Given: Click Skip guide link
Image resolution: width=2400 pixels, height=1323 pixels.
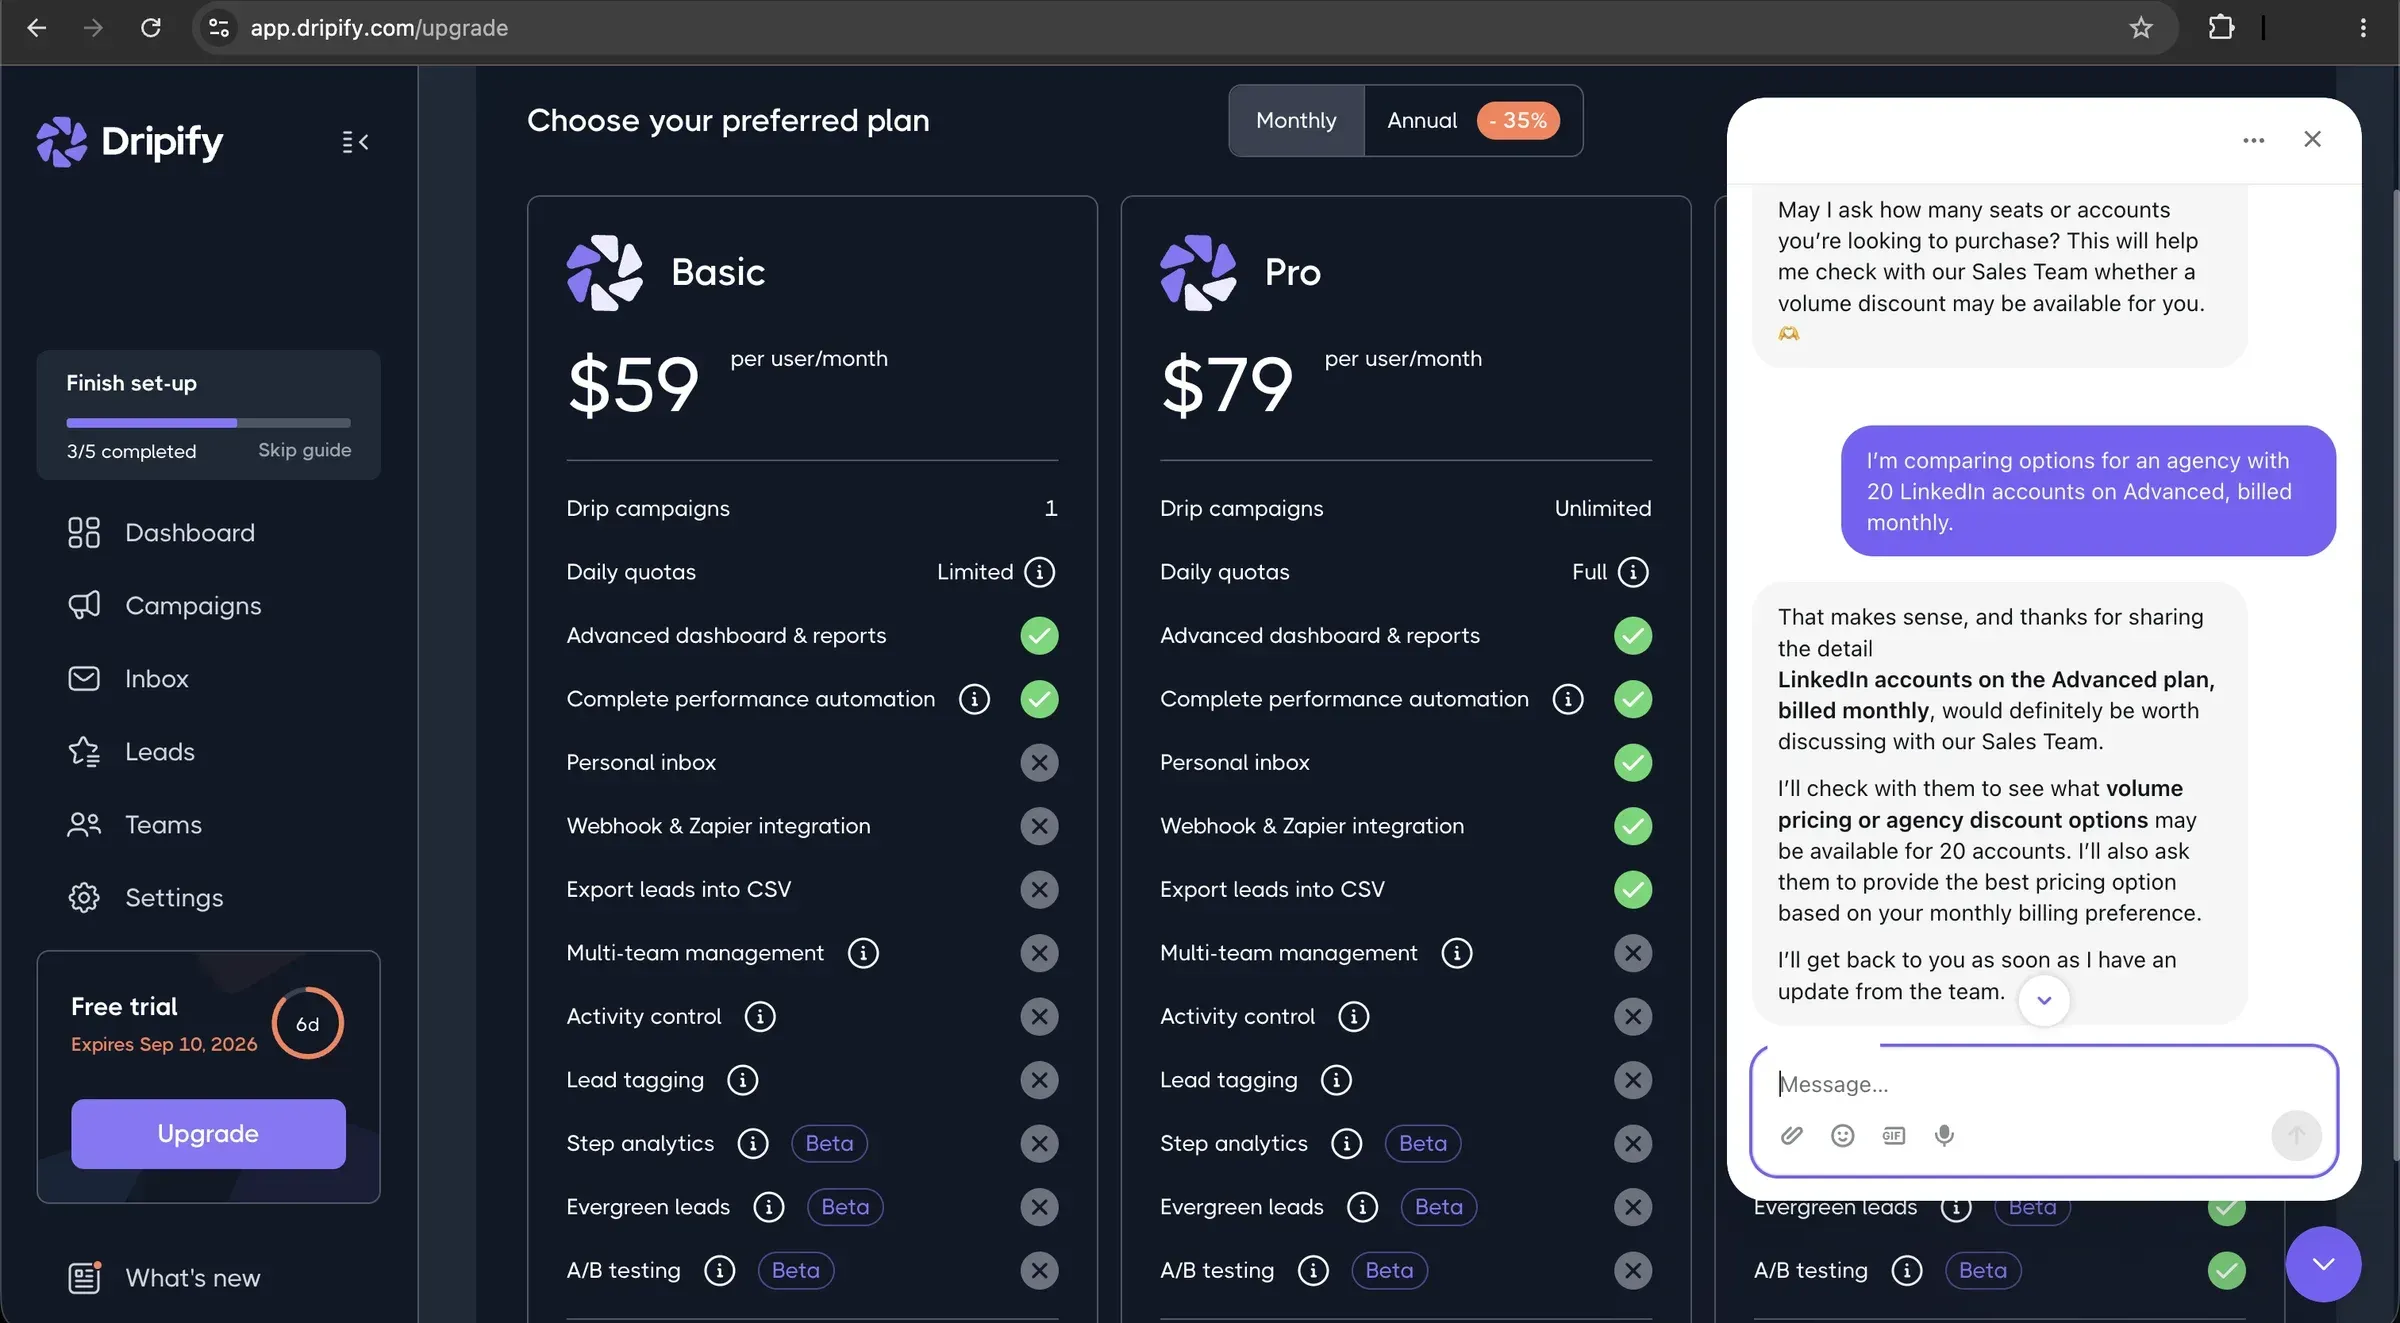Looking at the screenshot, I should 304,450.
